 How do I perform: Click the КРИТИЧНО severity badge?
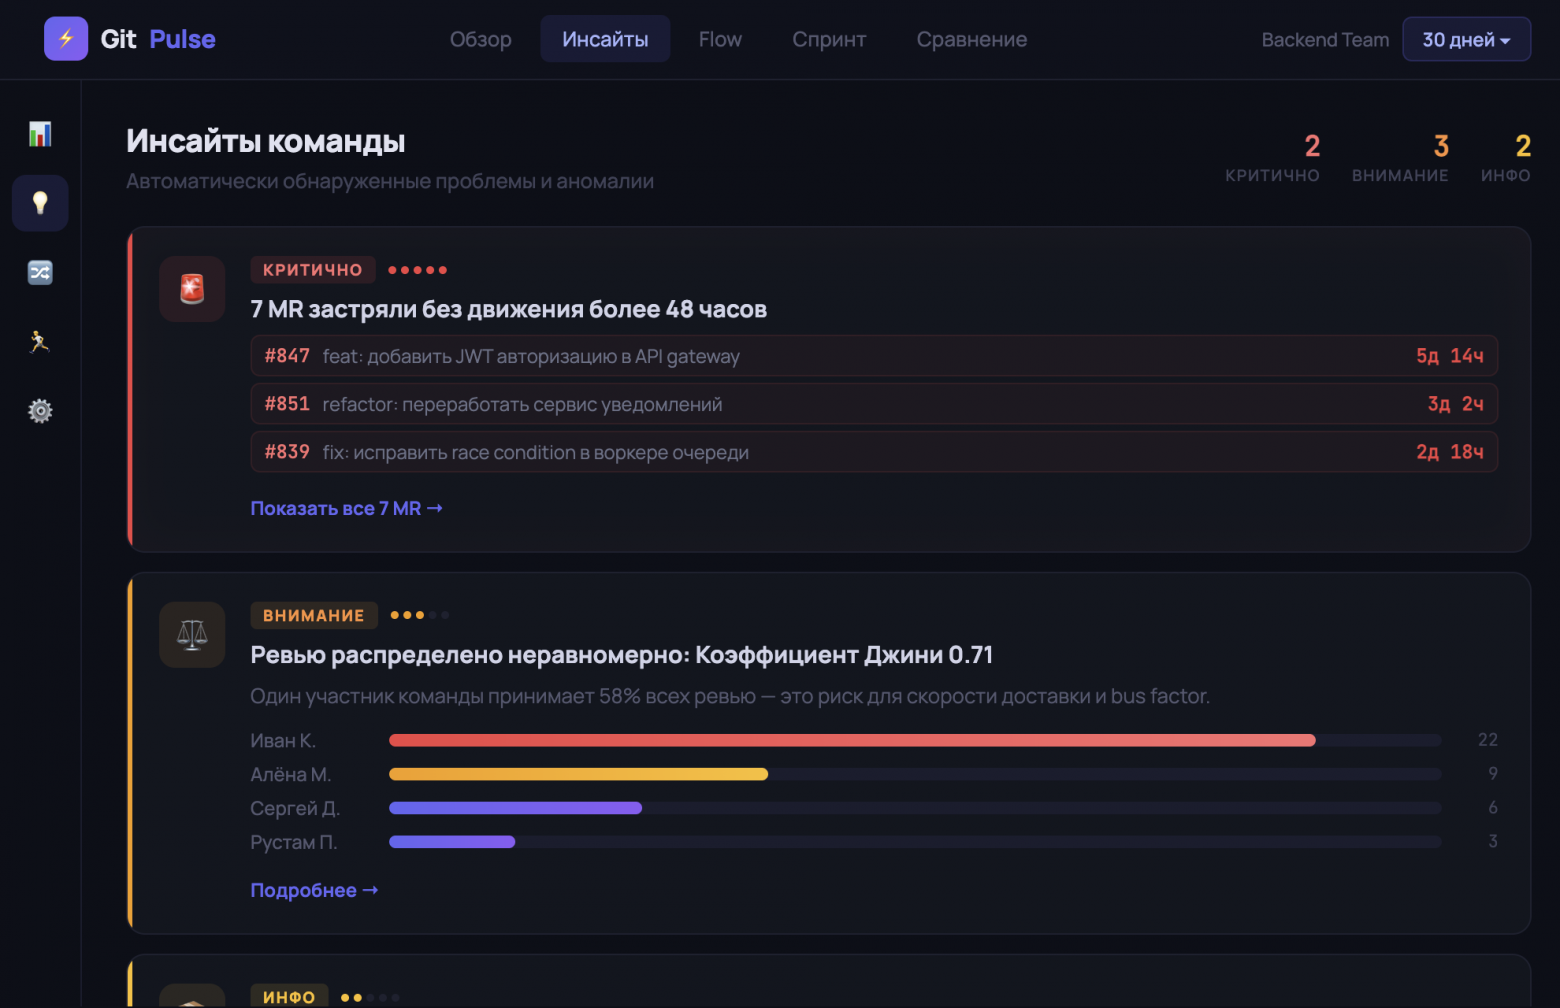[x=313, y=270]
